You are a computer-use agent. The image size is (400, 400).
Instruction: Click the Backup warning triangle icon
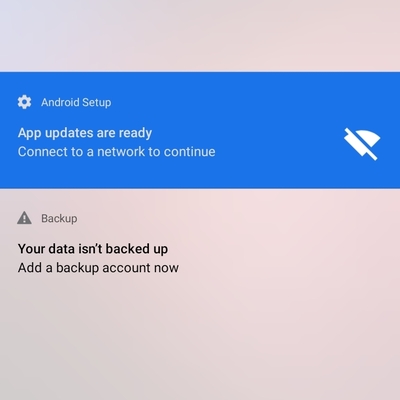click(24, 218)
